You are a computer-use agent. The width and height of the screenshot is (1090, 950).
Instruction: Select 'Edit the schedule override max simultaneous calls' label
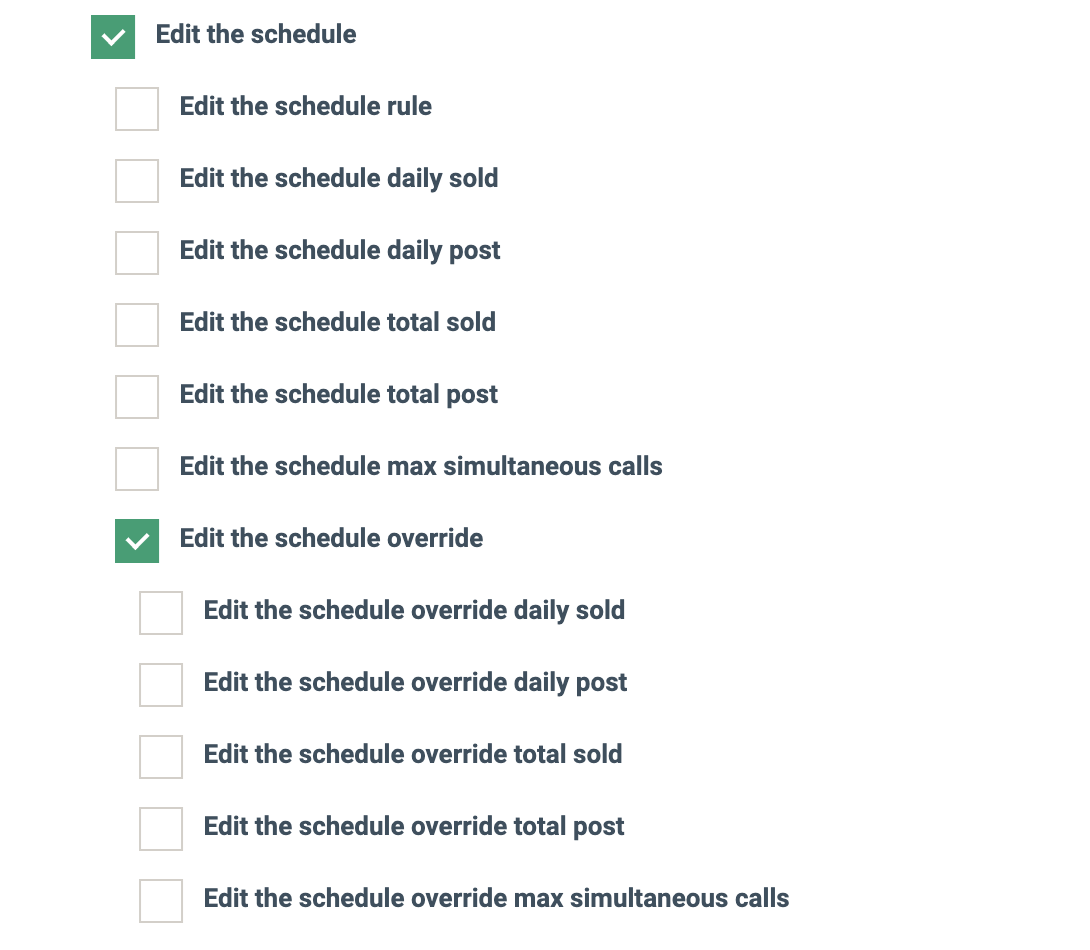tap(496, 898)
